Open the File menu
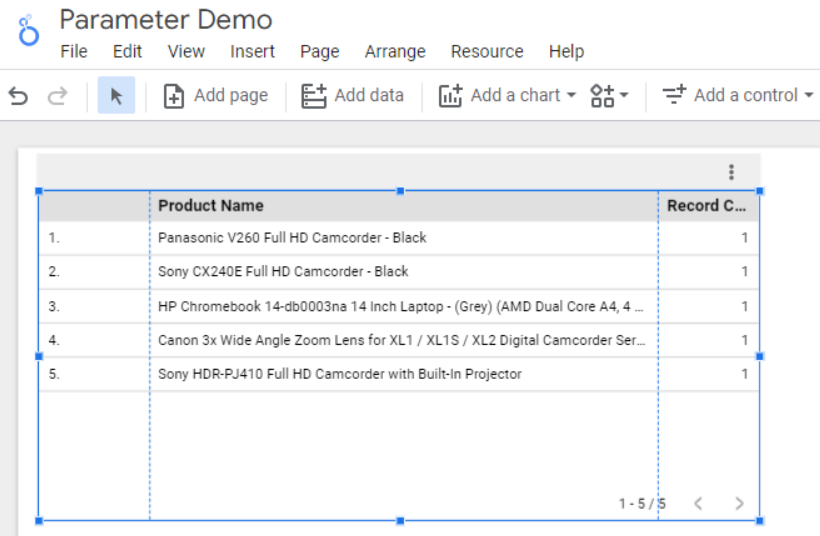This screenshot has width=820, height=536. coord(74,51)
